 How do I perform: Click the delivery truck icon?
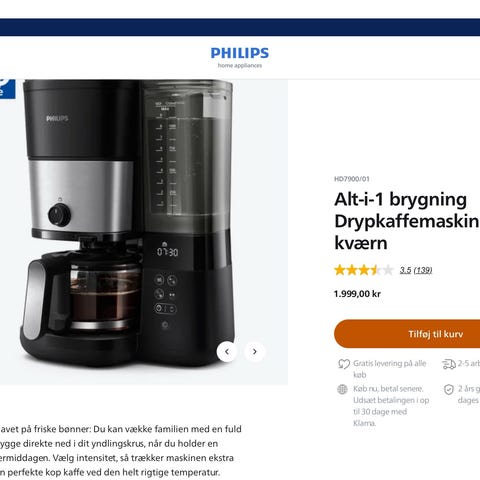pyautogui.click(x=449, y=364)
